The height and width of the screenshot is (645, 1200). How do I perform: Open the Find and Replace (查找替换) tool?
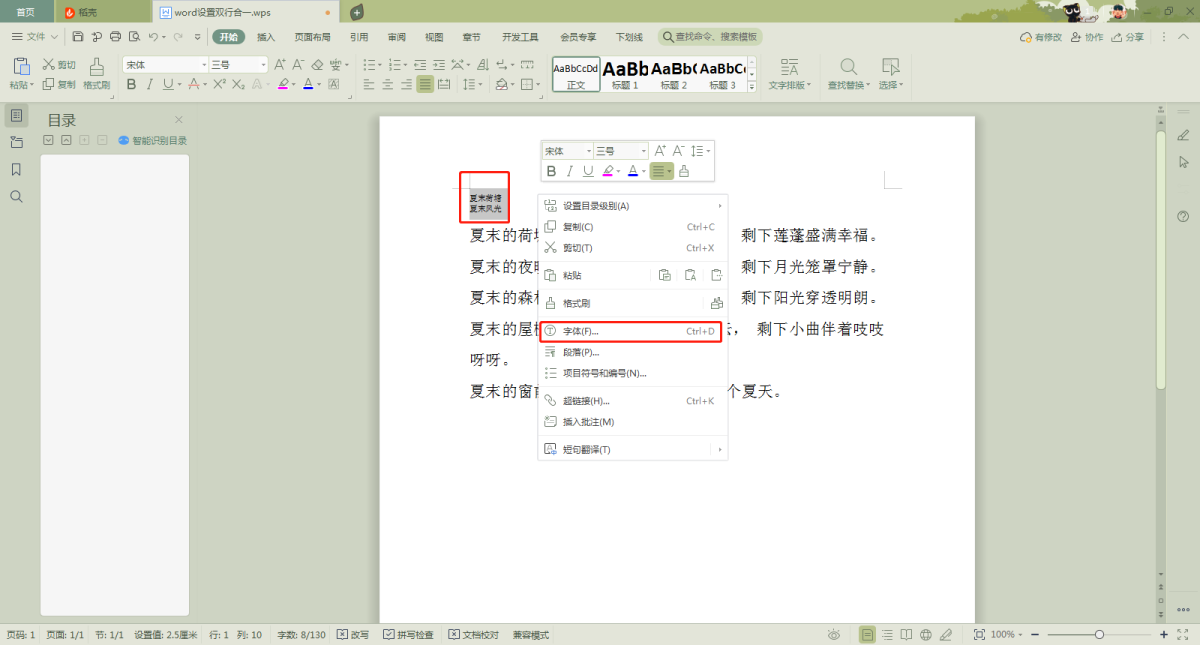(849, 72)
